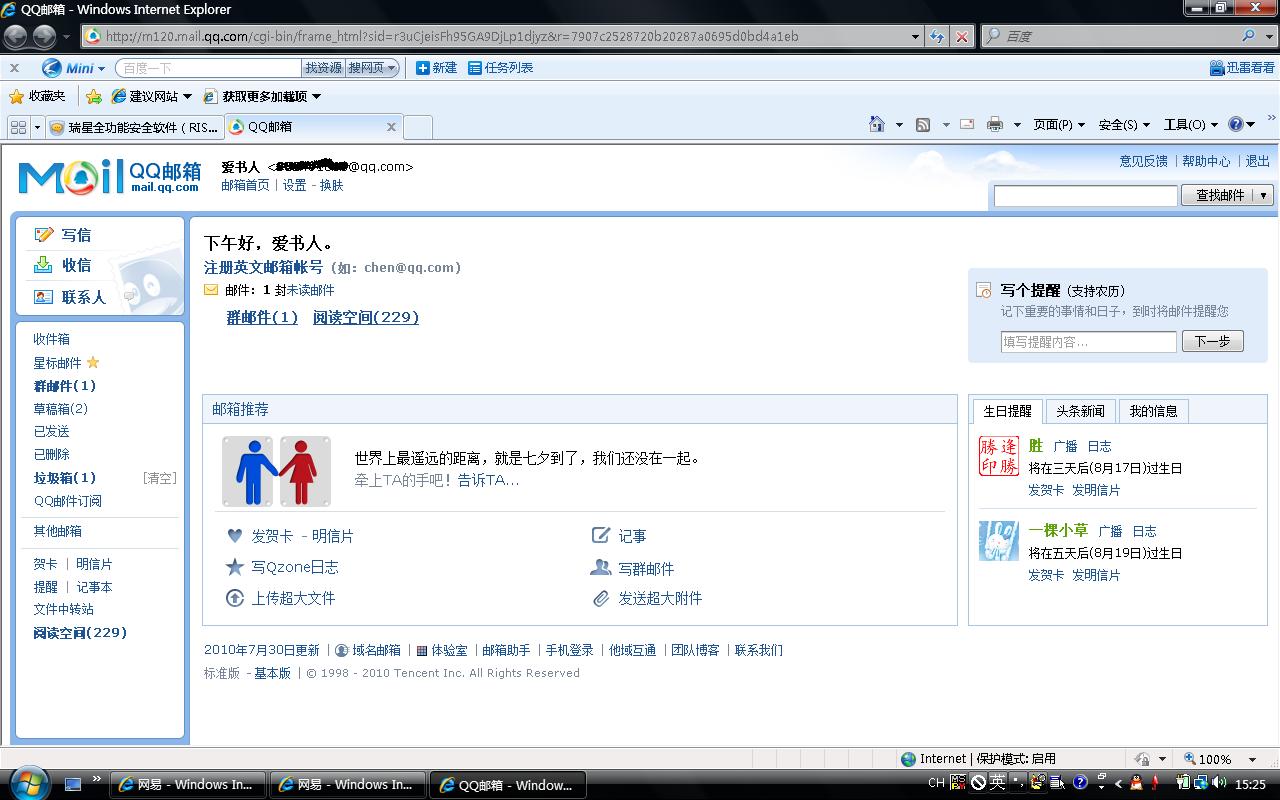This screenshot has height=800, width=1280.
Task: Open the 工具(O) menu
Action: click(x=1191, y=125)
